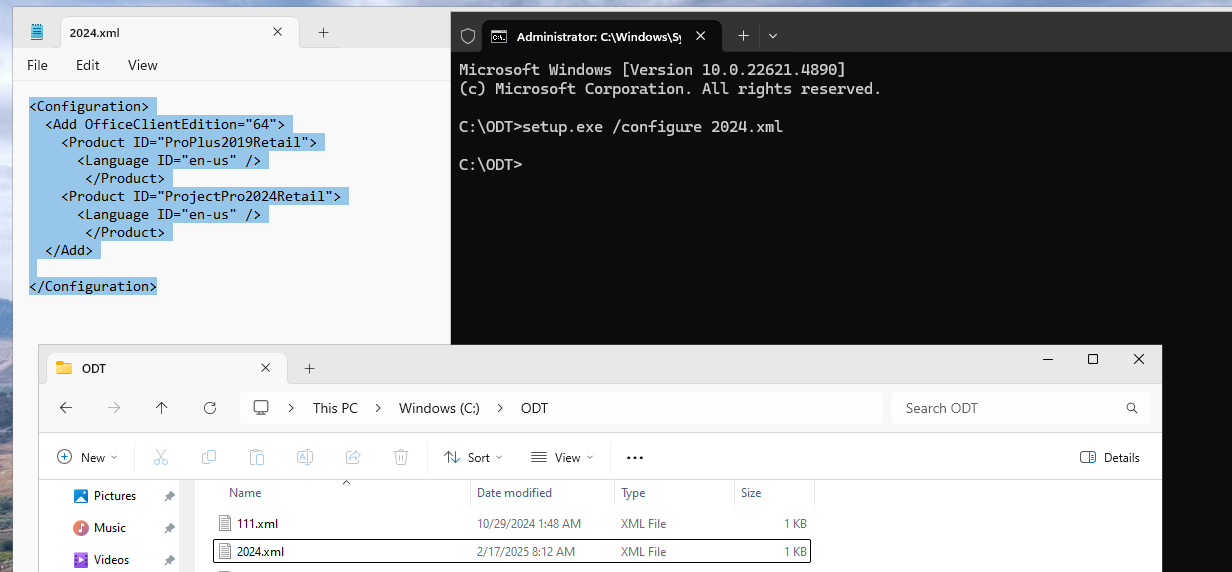
Task: Click the closing Configuration tag line
Action: [x=93, y=286]
